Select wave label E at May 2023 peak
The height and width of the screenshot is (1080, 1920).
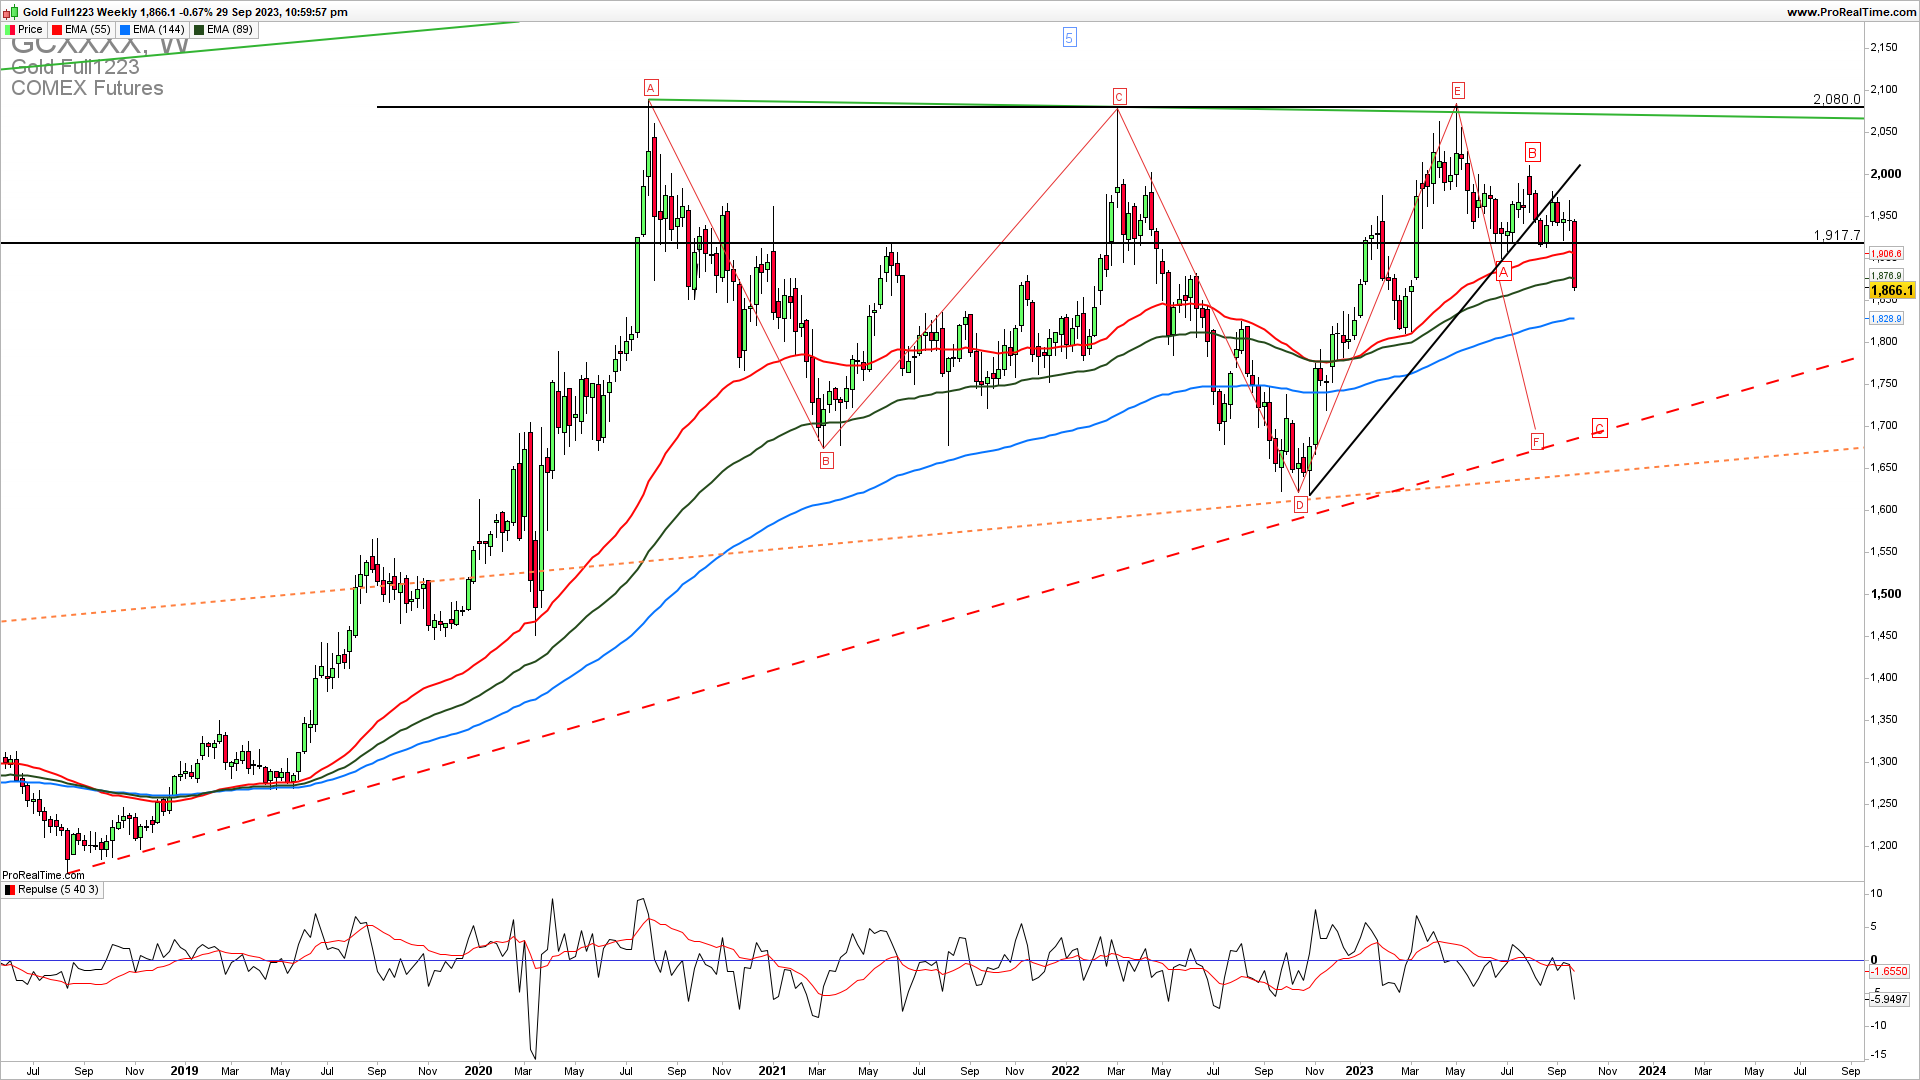[x=1458, y=91]
